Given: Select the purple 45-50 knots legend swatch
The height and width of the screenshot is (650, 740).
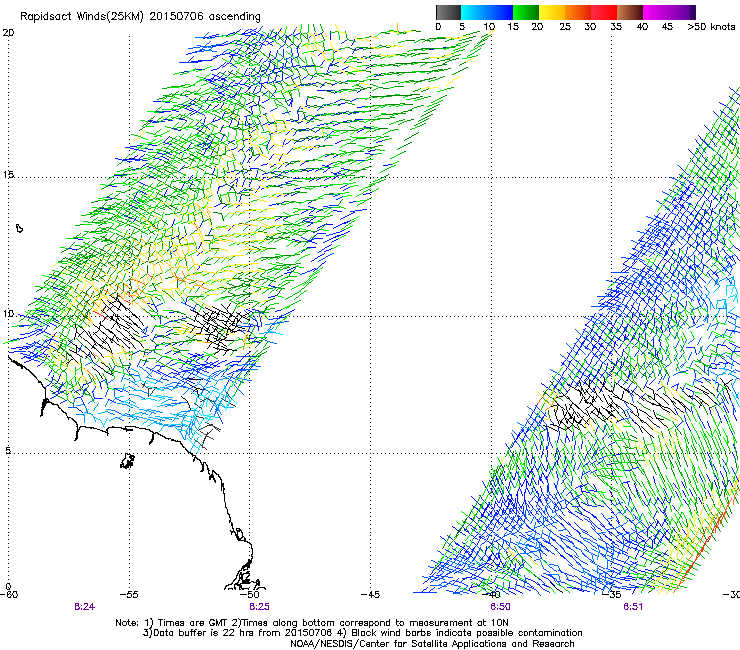Looking at the screenshot, I should pos(682,12).
